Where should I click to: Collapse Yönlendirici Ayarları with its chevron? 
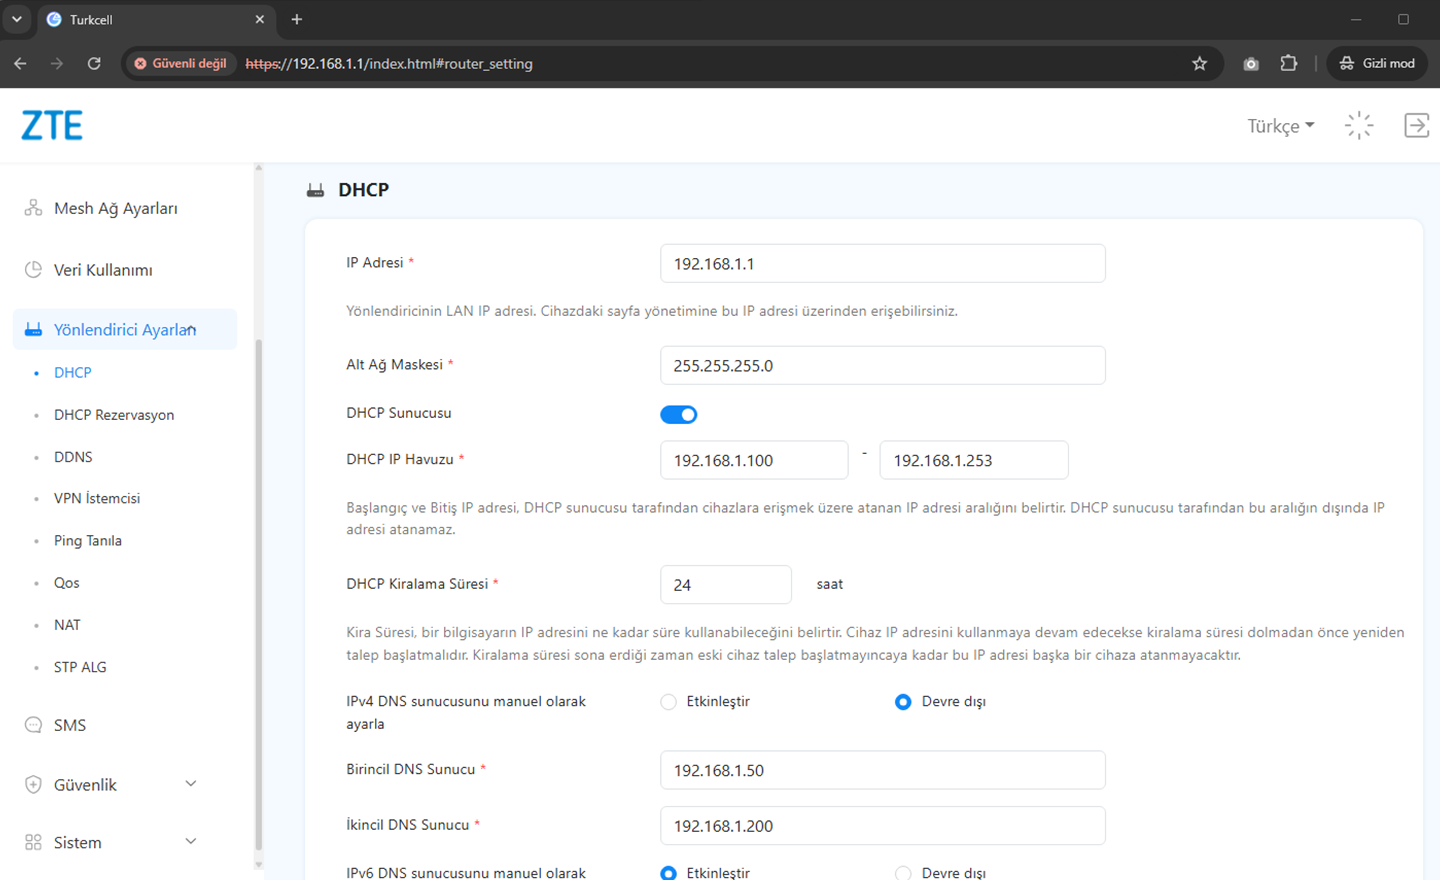point(191,329)
